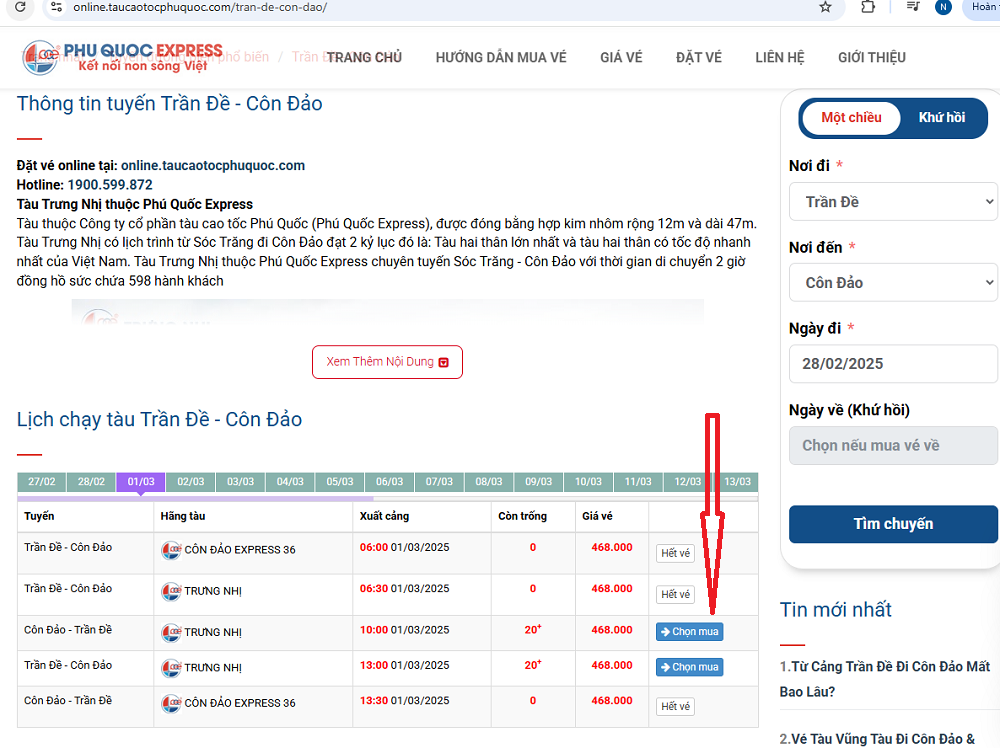Screen dimensions: 1000x748
Task: Open the browser extensions puzzle icon
Action: [867, 7]
